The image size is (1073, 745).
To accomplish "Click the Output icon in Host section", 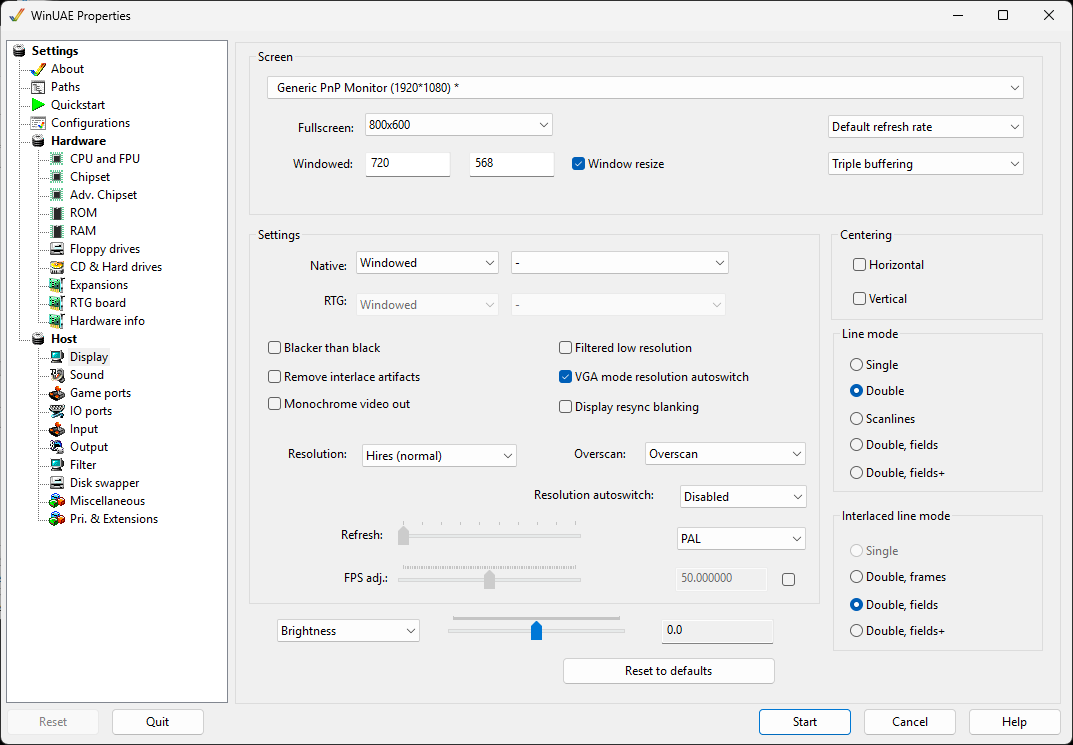I will [x=57, y=447].
